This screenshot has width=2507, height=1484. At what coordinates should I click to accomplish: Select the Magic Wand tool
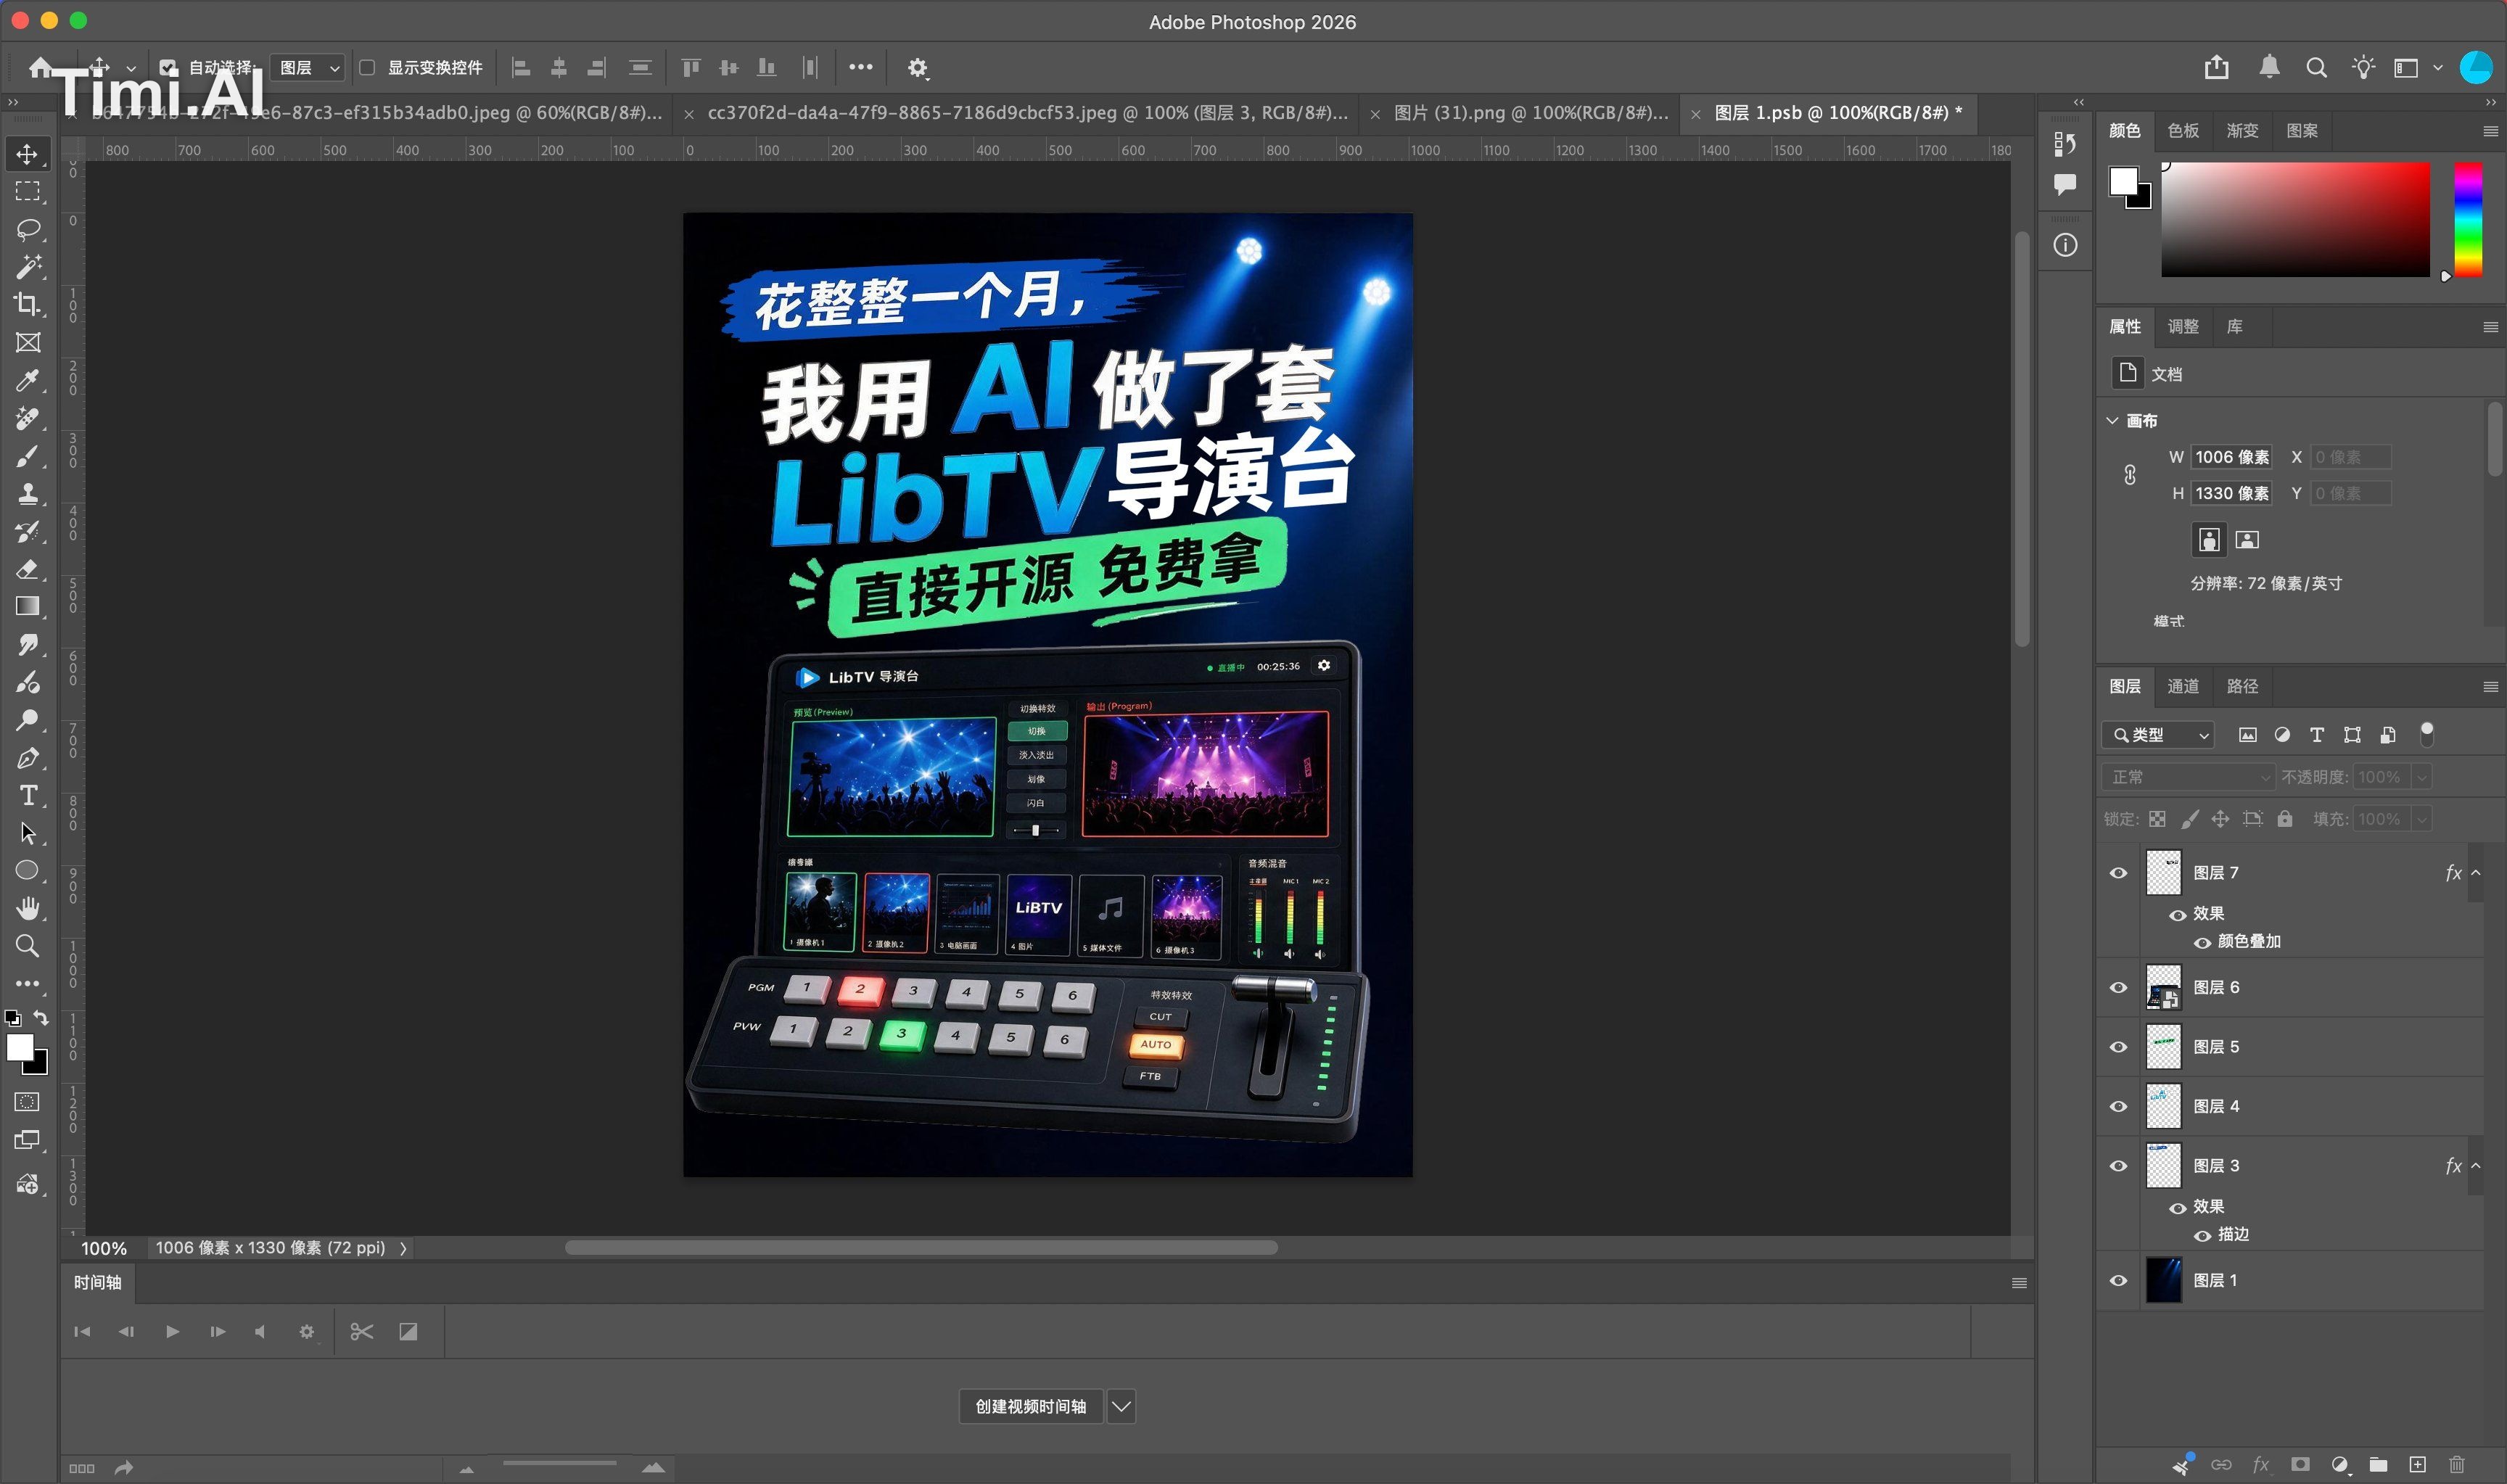click(27, 266)
